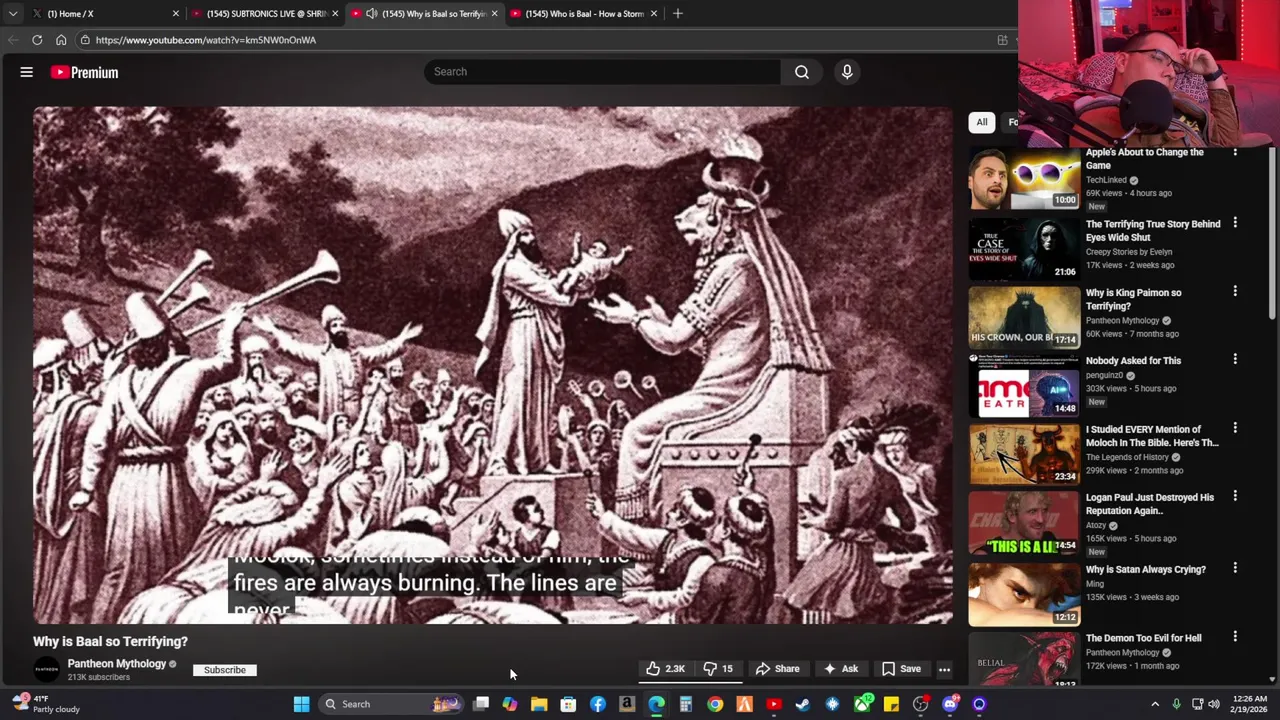The height and width of the screenshot is (720, 1280).
Task: Open the Xbox app from taskbar
Action: [x=862, y=704]
